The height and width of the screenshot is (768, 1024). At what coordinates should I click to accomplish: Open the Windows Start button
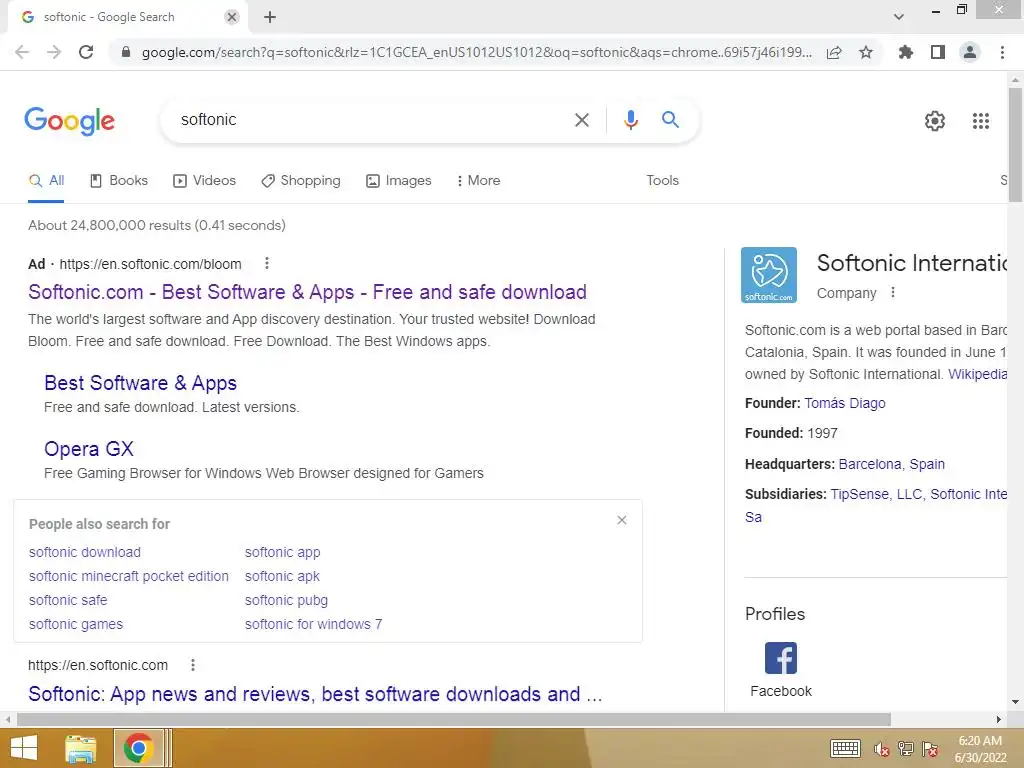[x=24, y=748]
